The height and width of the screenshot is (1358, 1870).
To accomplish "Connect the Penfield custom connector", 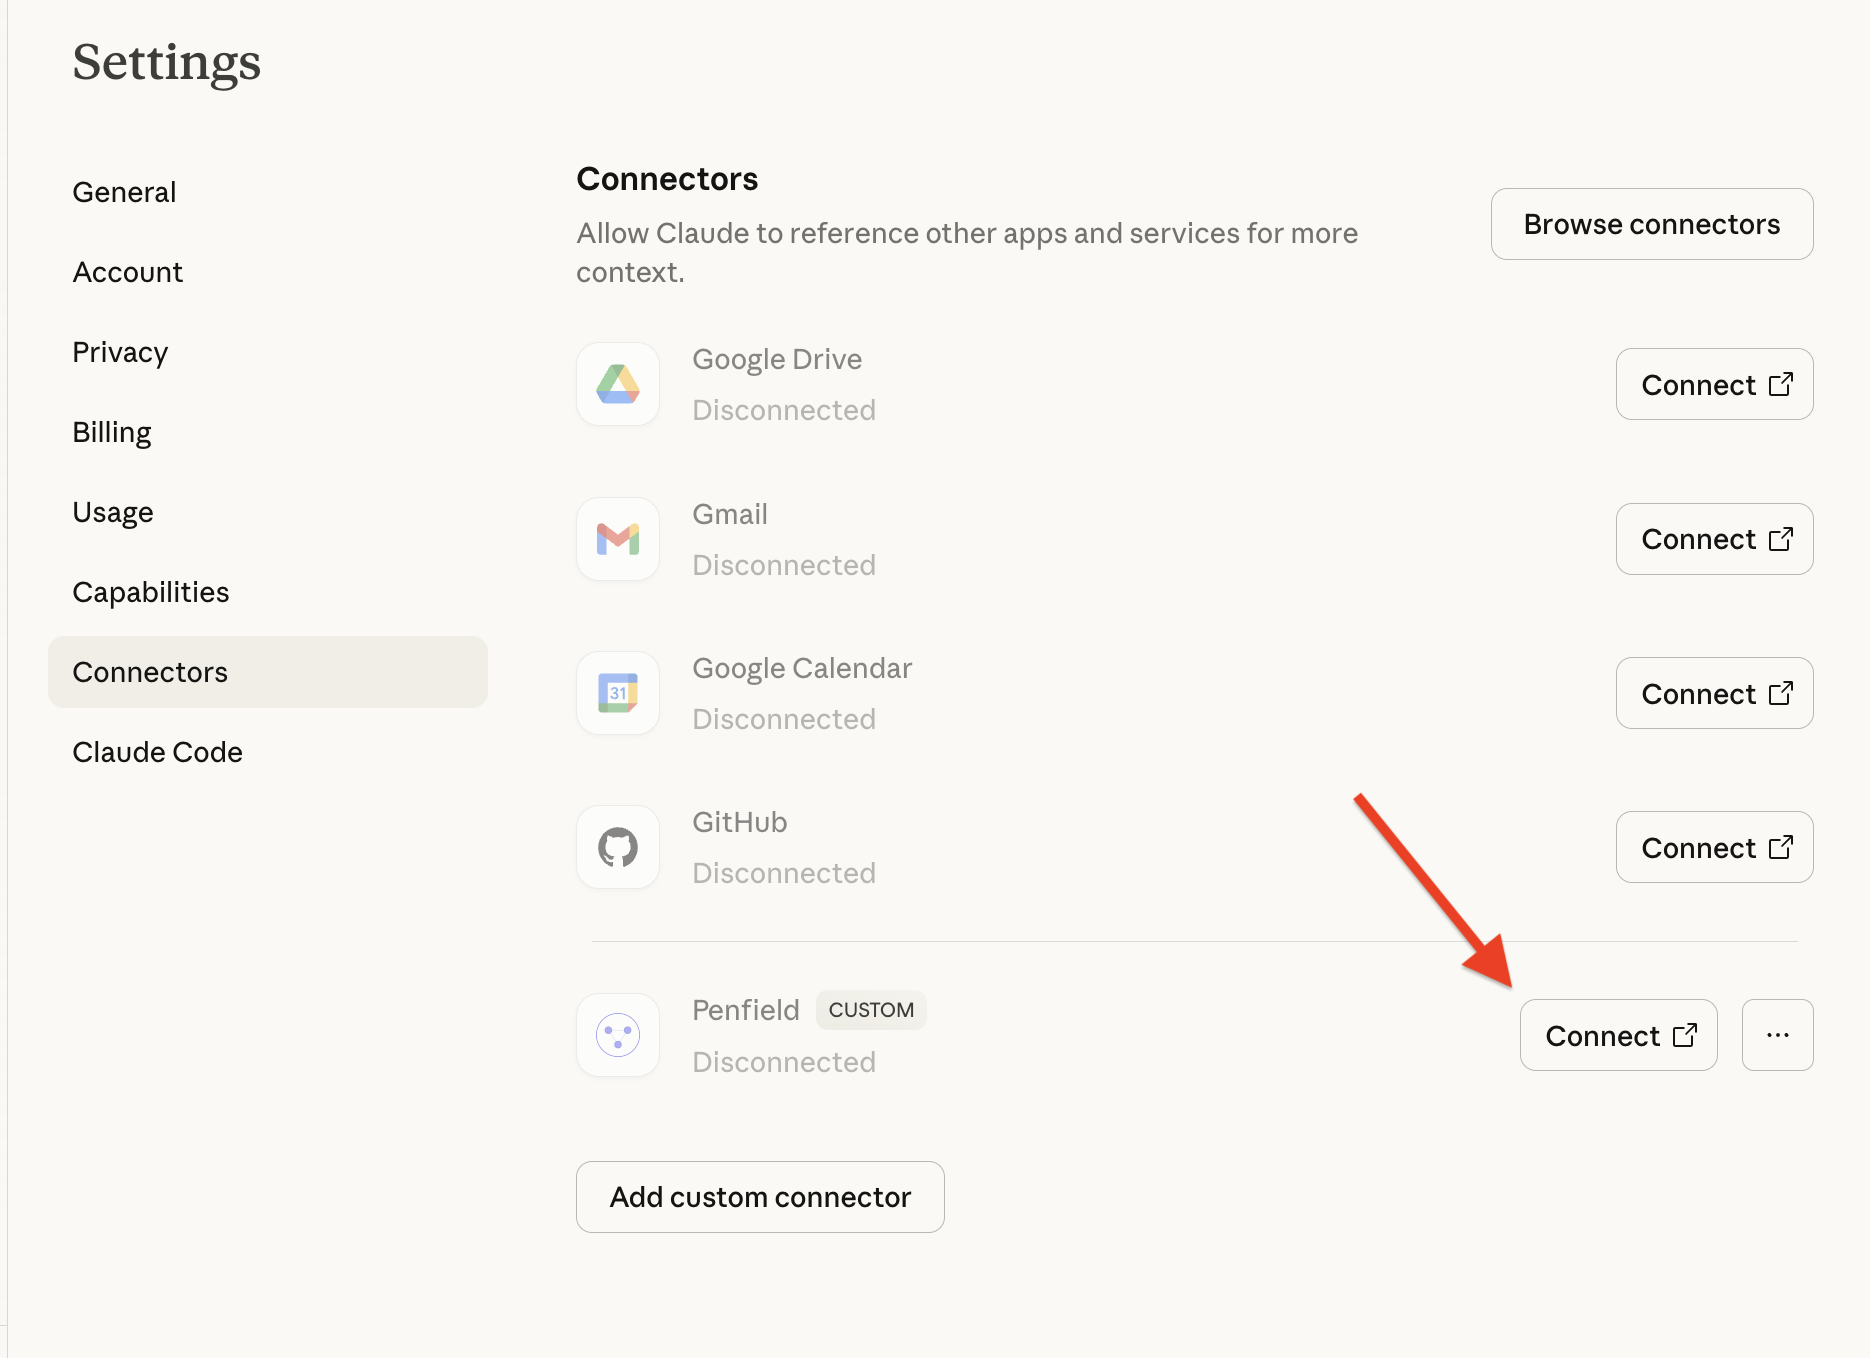I will point(1619,1035).
